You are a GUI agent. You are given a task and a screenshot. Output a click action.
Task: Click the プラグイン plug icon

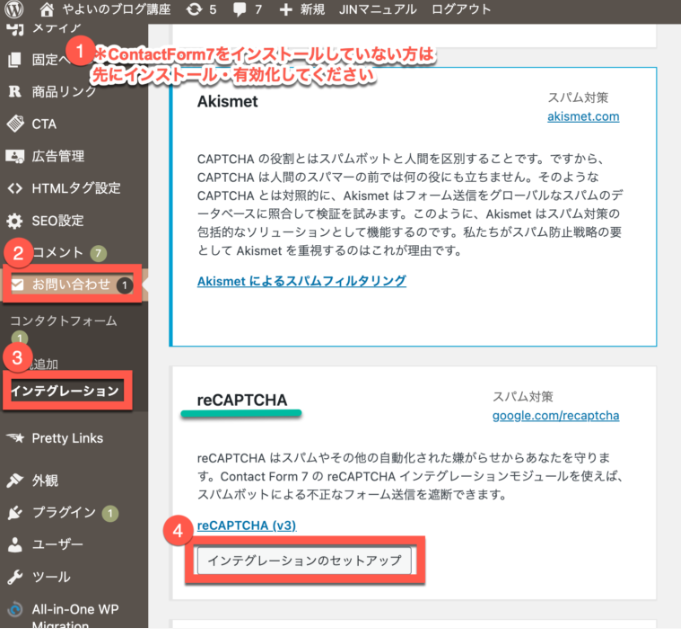(x=15, y=513)
